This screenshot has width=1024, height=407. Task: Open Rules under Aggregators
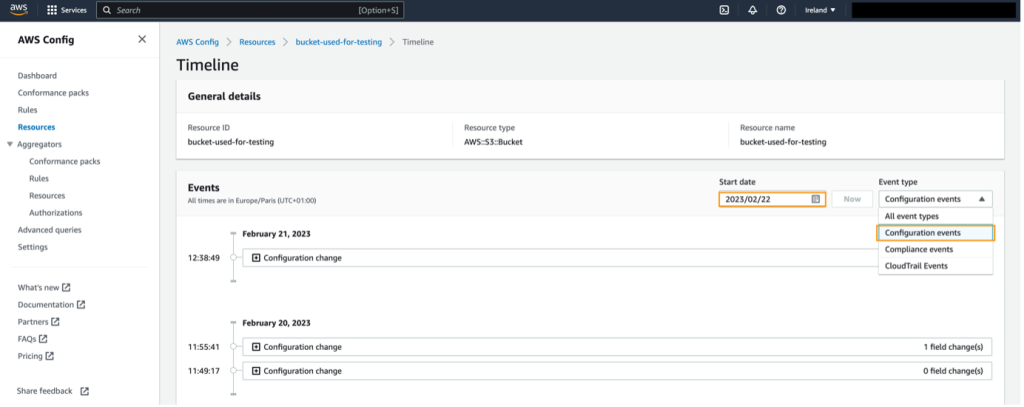pos(39,178)
